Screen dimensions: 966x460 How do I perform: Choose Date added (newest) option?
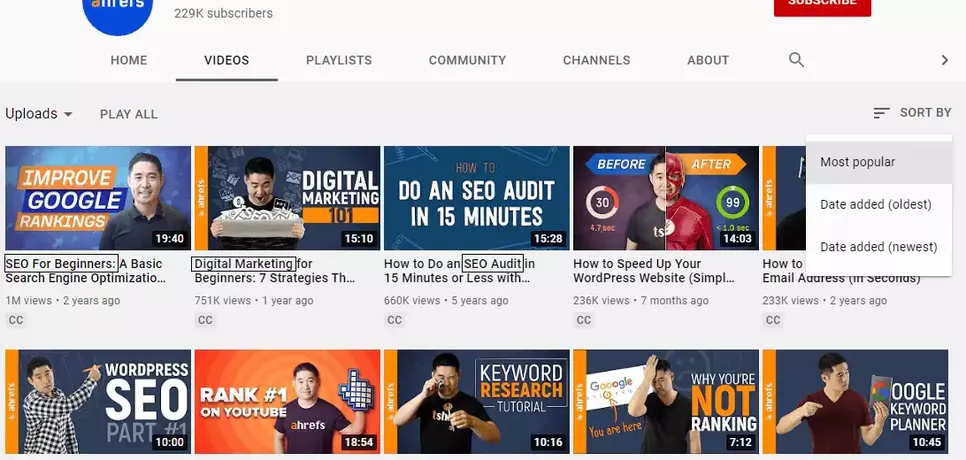[x=879, y=247]
